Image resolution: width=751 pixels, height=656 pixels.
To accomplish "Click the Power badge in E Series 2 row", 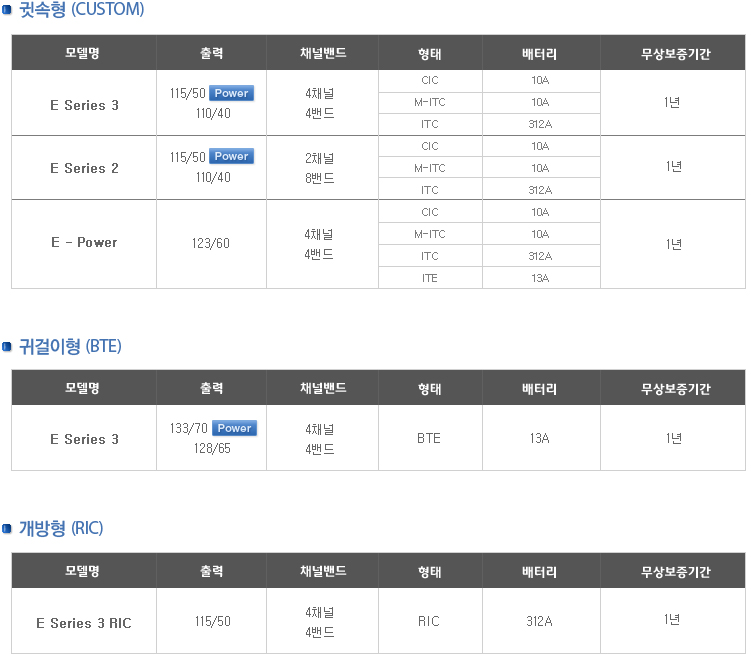I will click(231, 156).
